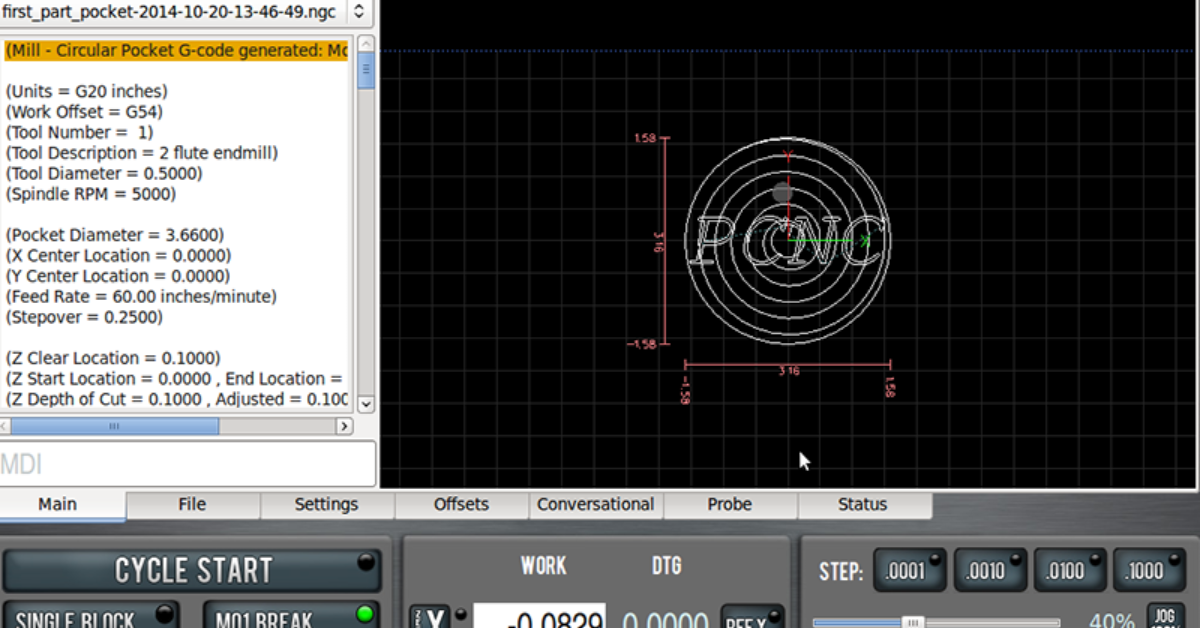Select the .0010 jog step size
This screenshot has height=628, width=1200.
click(990, 570)
